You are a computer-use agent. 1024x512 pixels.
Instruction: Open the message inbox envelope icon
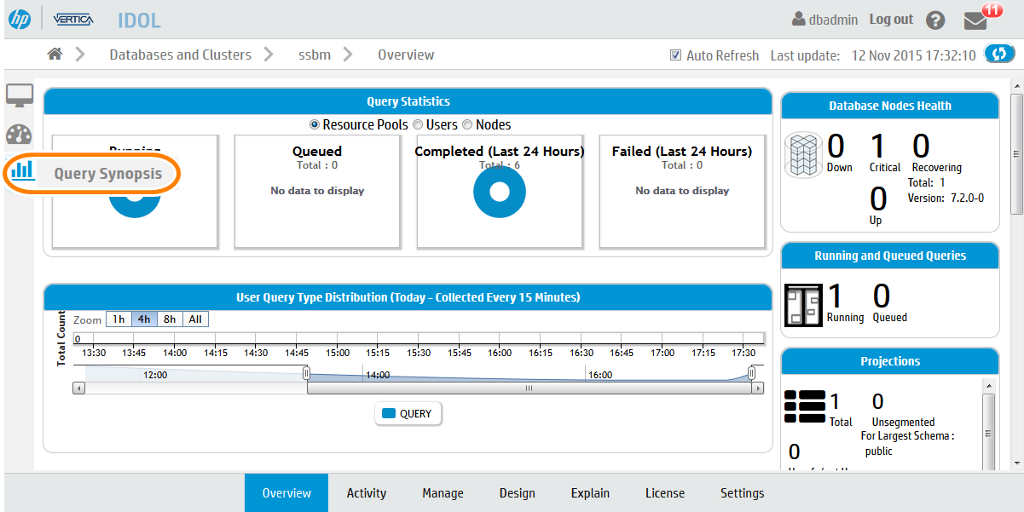(x=975, y=20)
